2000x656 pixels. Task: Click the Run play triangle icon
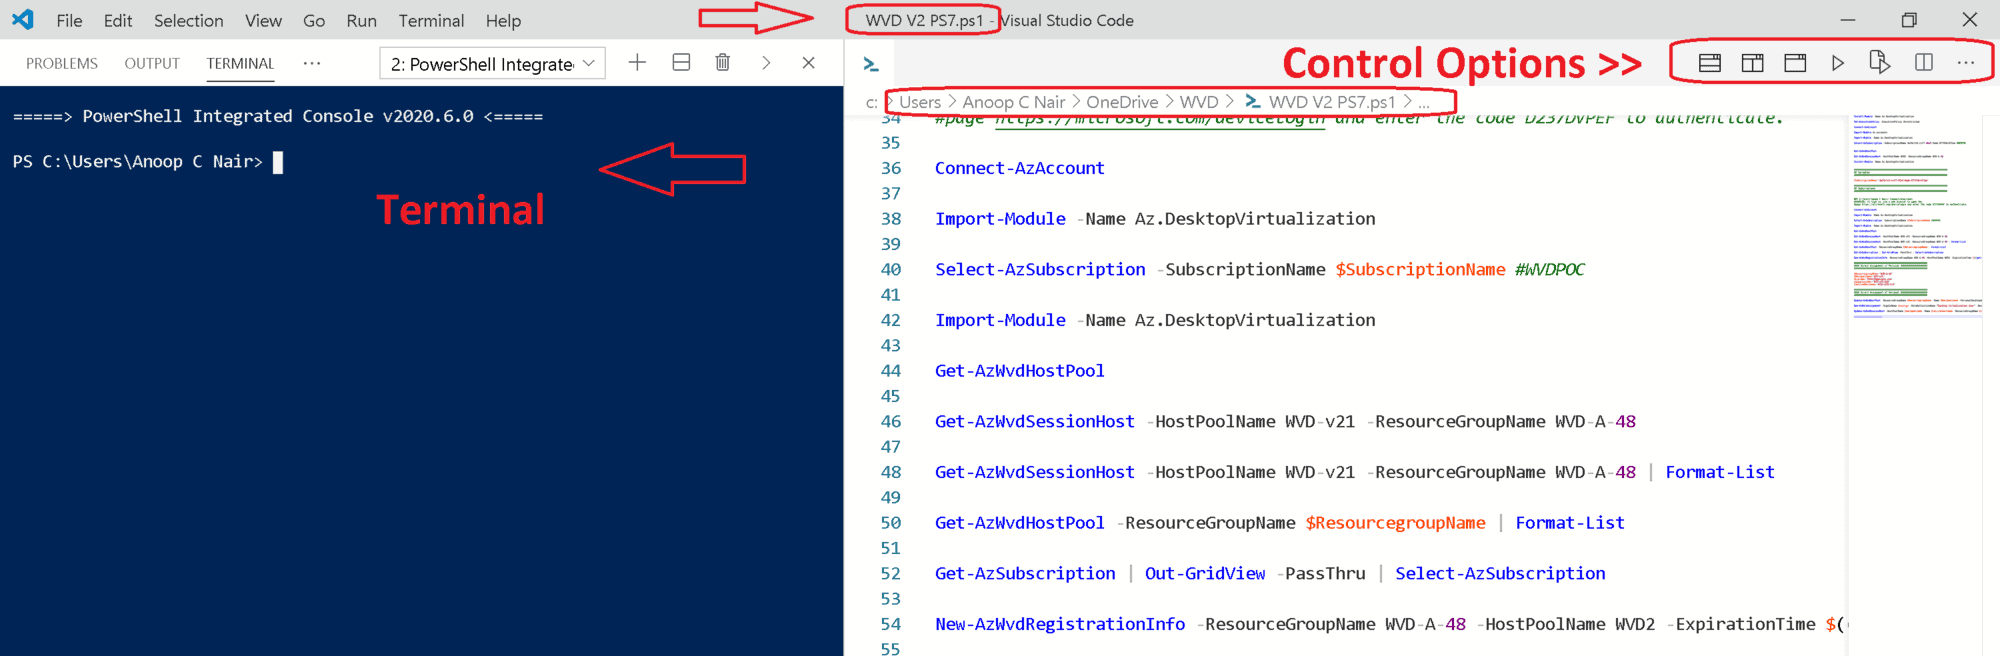1837,63
